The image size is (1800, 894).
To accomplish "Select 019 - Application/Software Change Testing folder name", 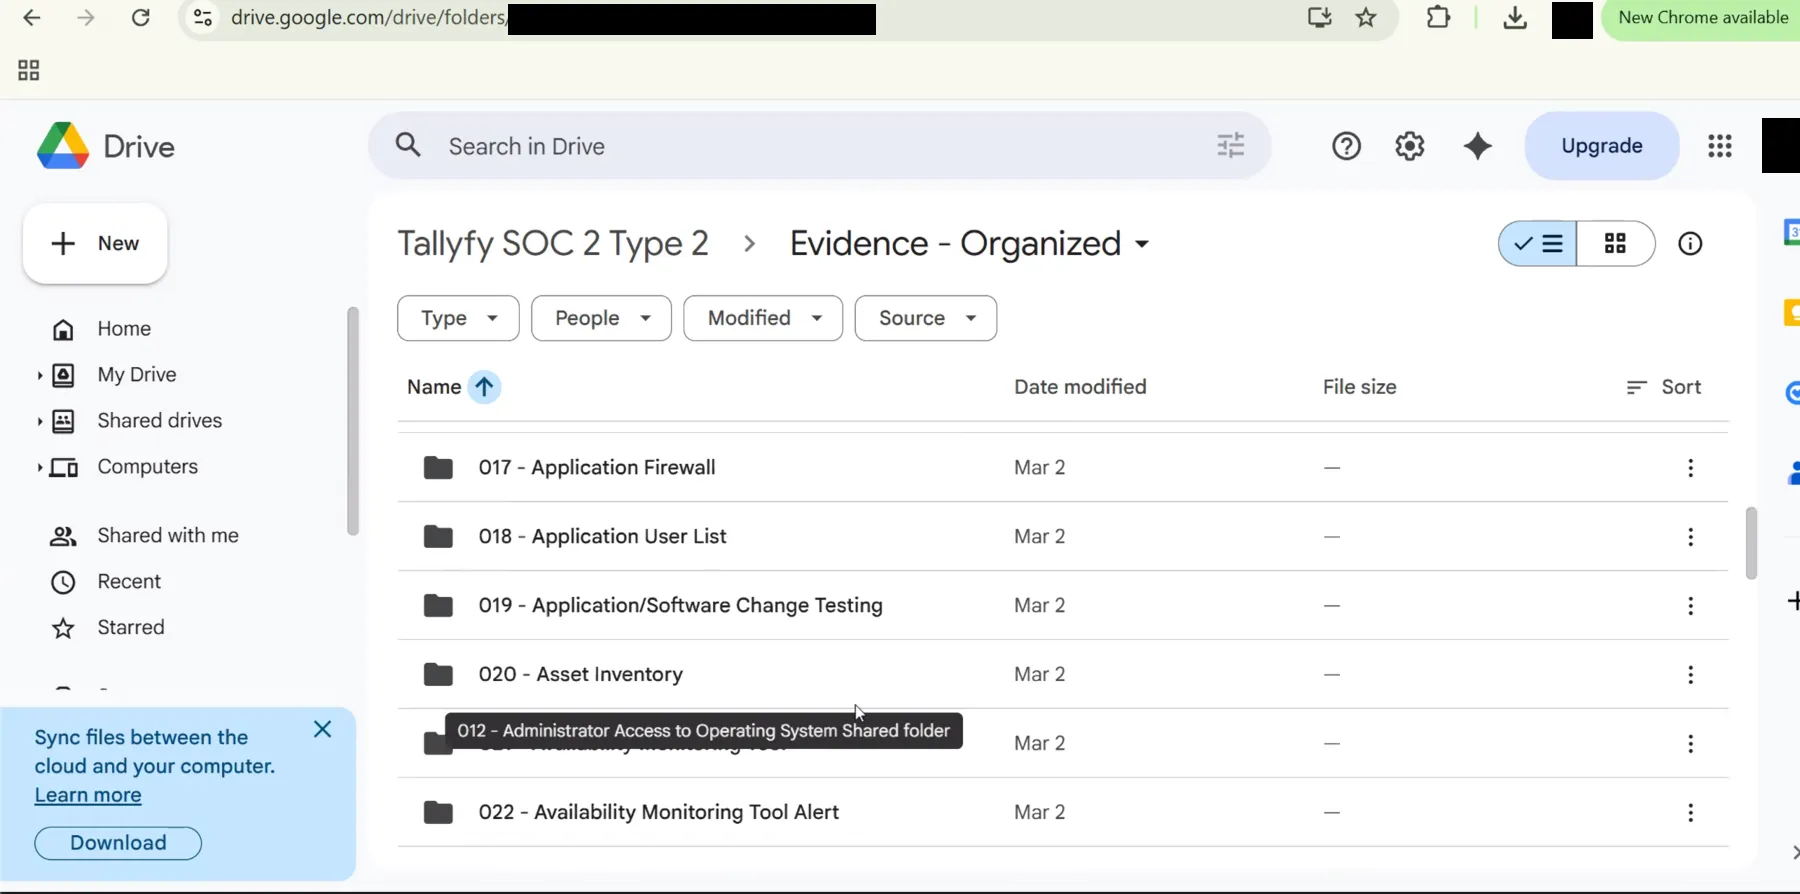I will pos(680,606).
